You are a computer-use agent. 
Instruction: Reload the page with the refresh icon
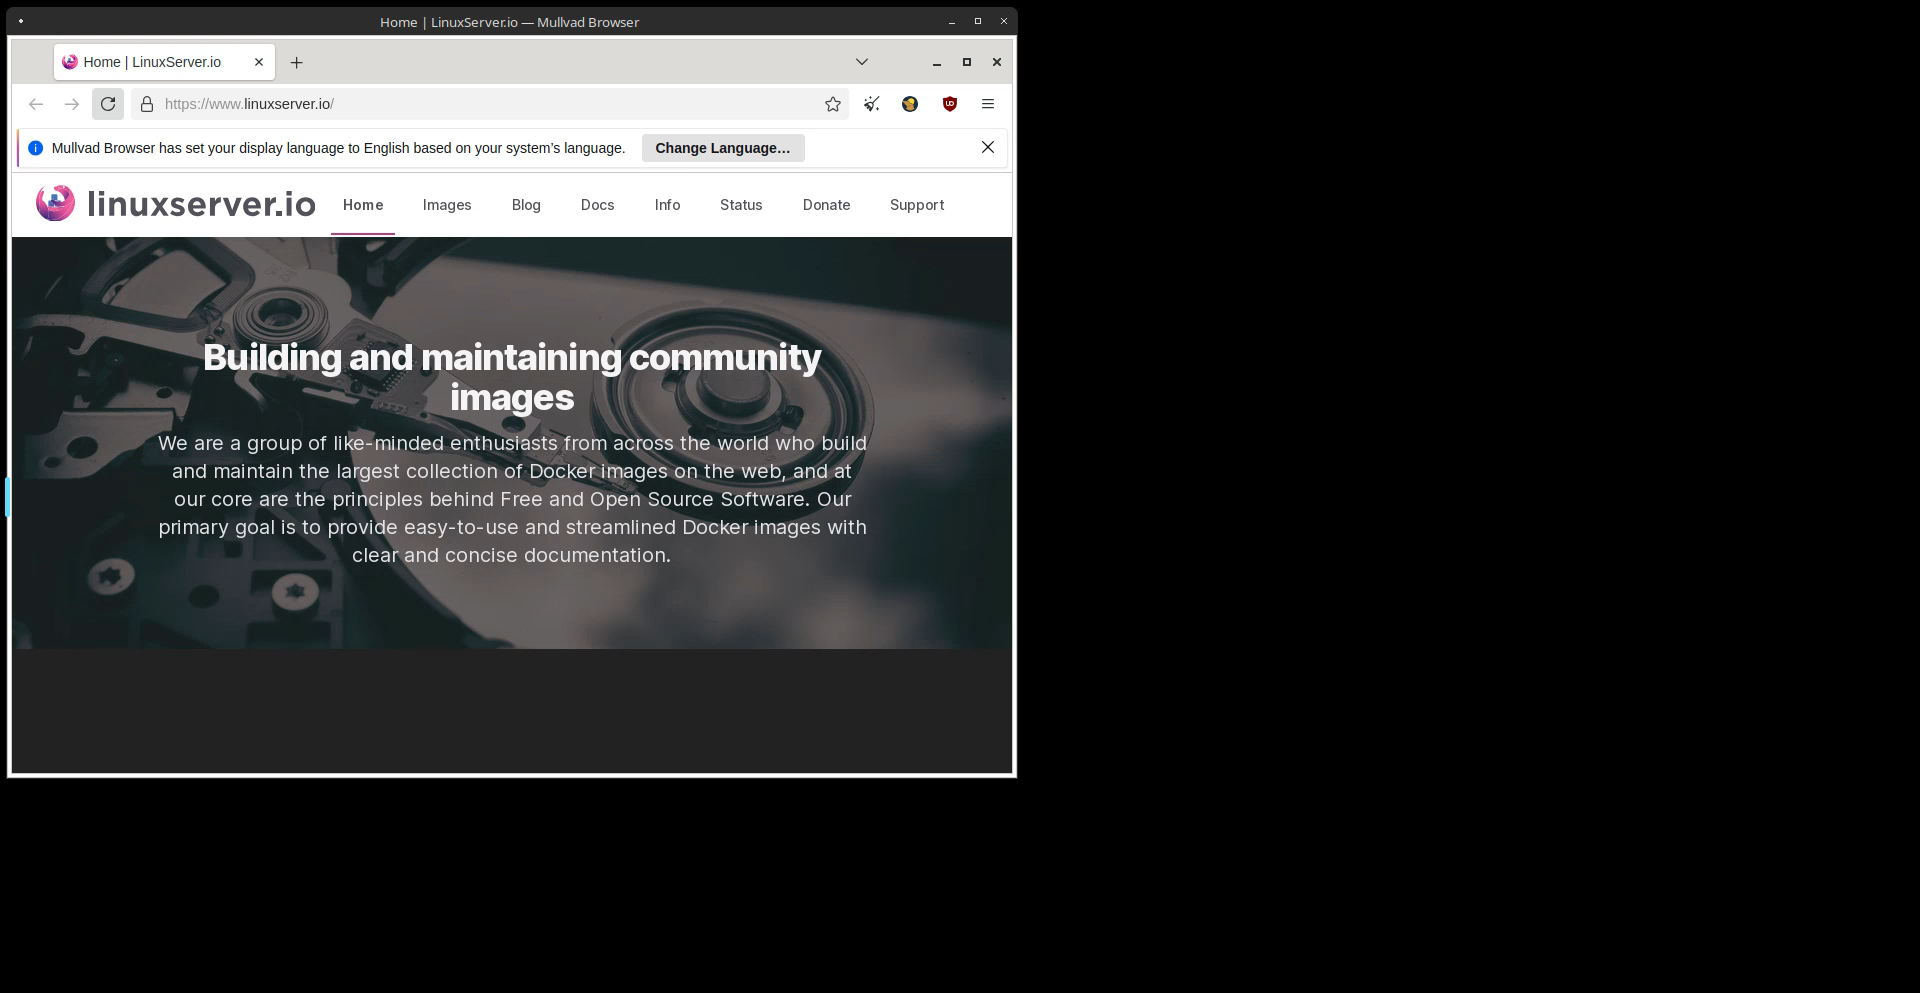coord(108,104)
